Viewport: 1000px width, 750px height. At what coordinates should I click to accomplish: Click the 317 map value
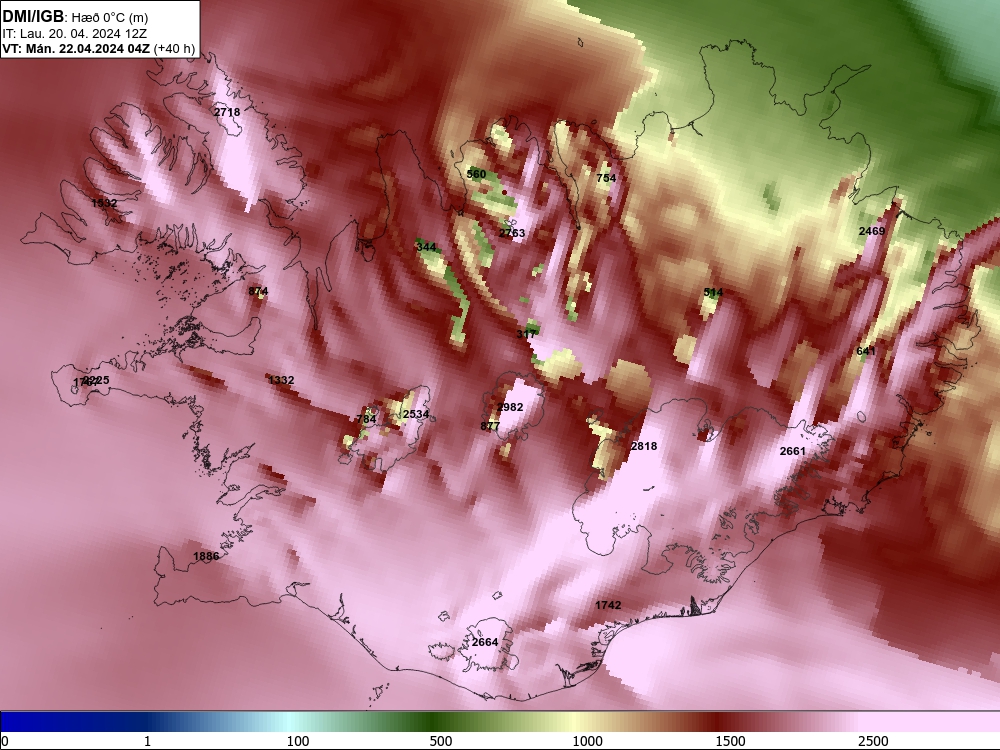coord(526,334)
